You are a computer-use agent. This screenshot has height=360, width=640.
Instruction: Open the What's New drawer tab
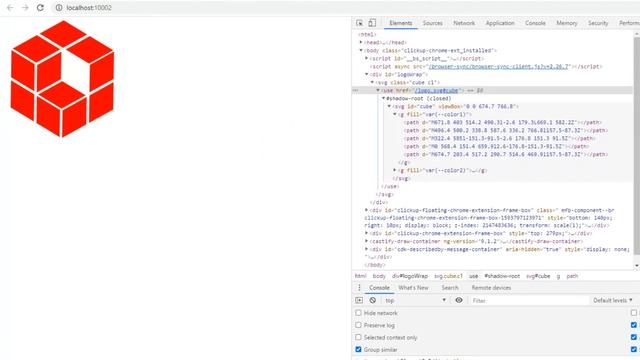413,288
